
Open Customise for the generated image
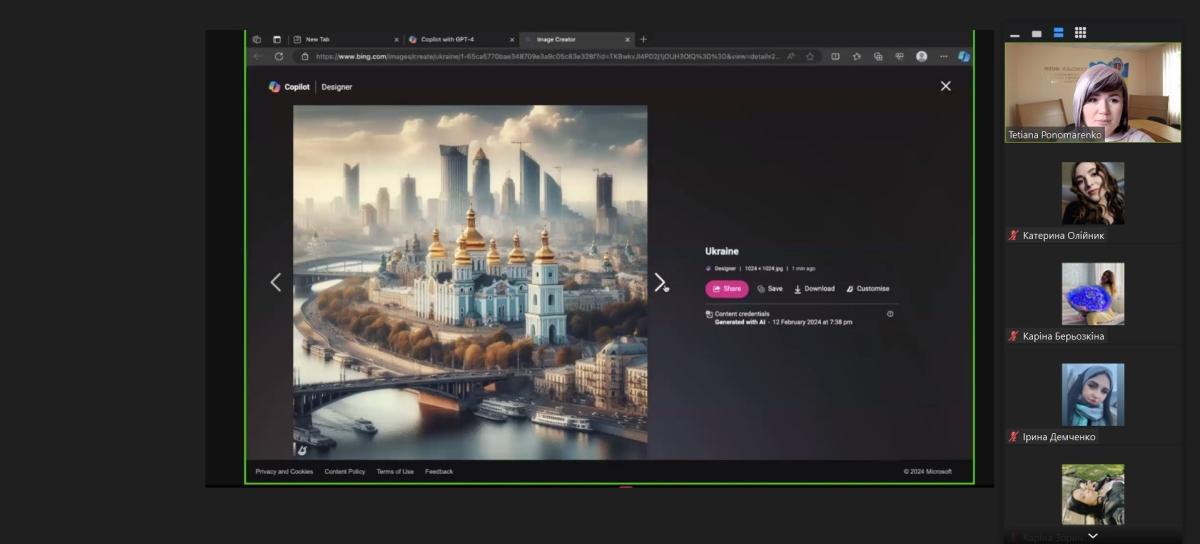(x=867, y=289)
